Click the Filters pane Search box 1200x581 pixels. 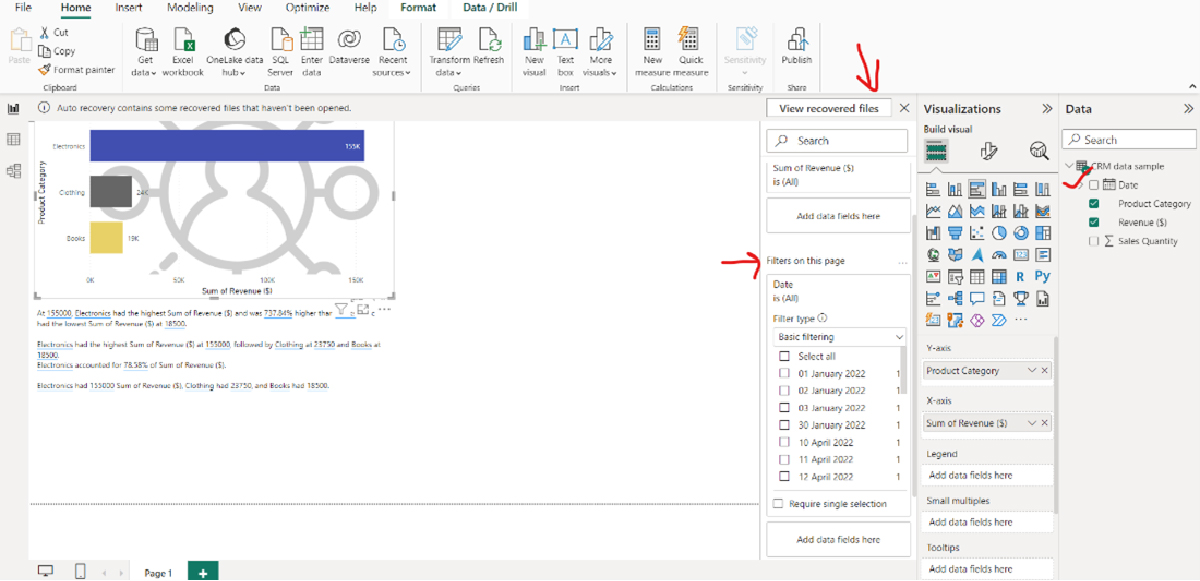coord(839,141)
